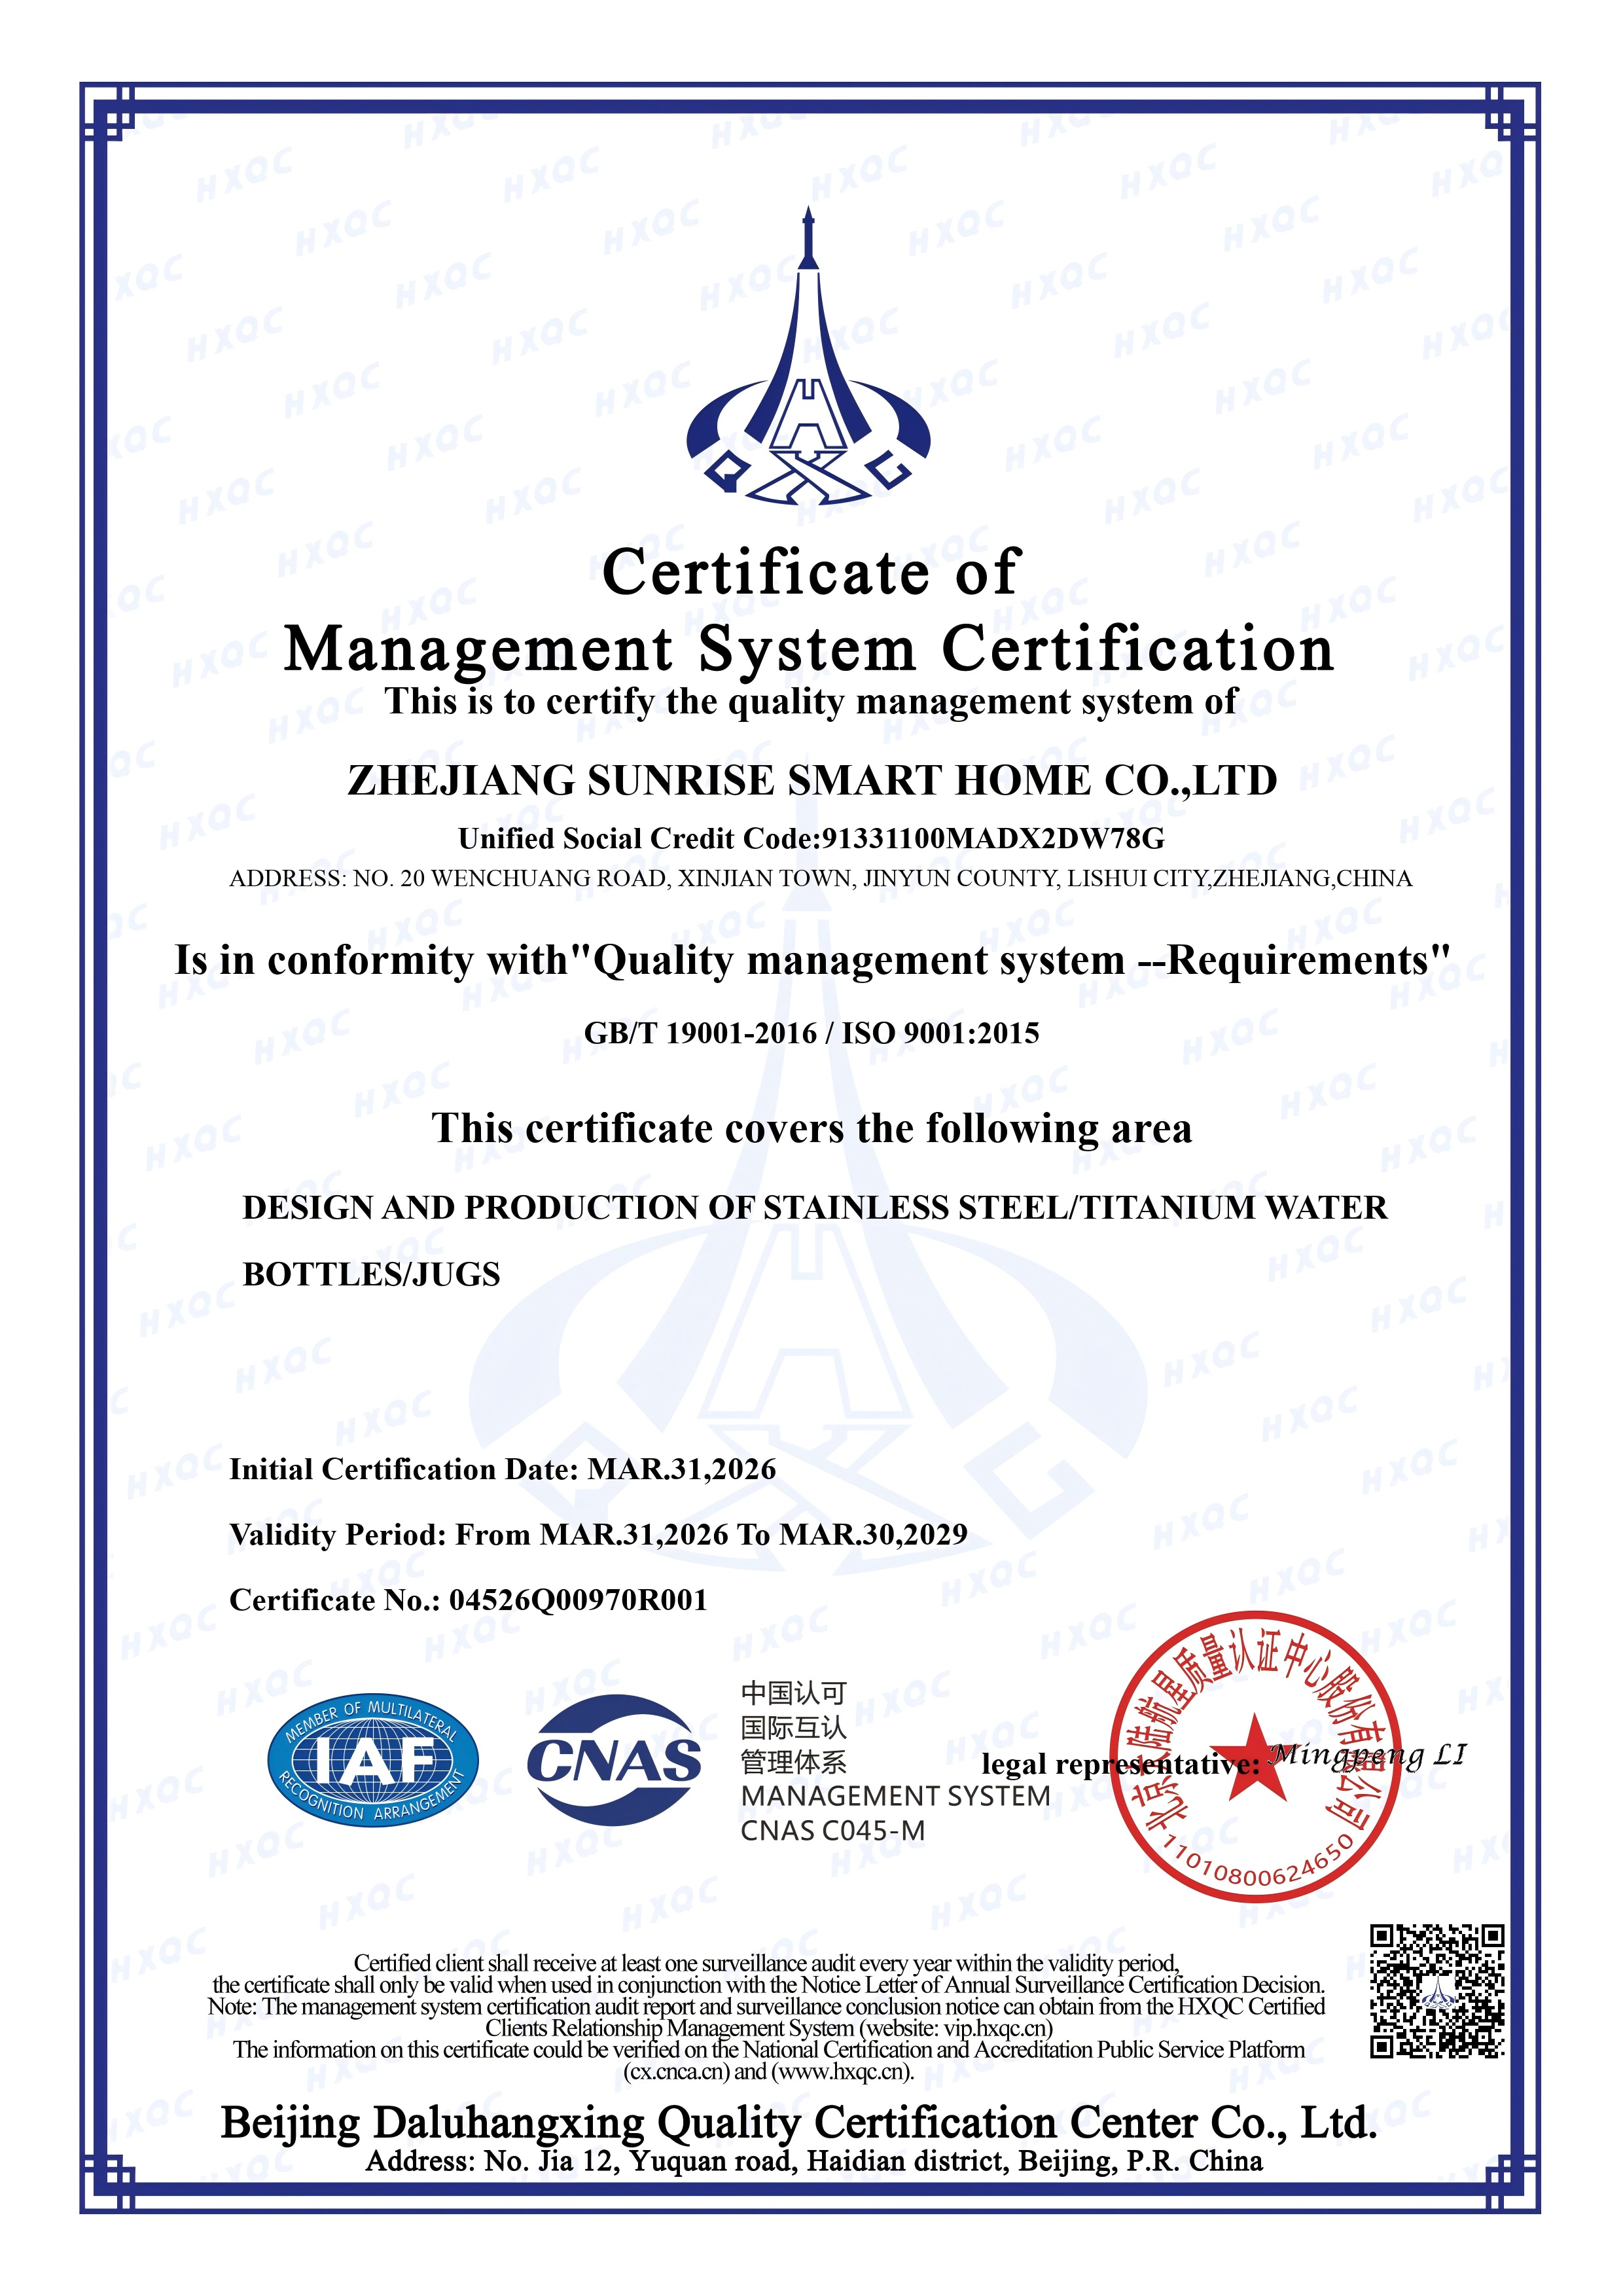
Task: Click the GB/T 19001-2016 / ISO 9001:2015 standard
Action: click(x=811, y=1032)
